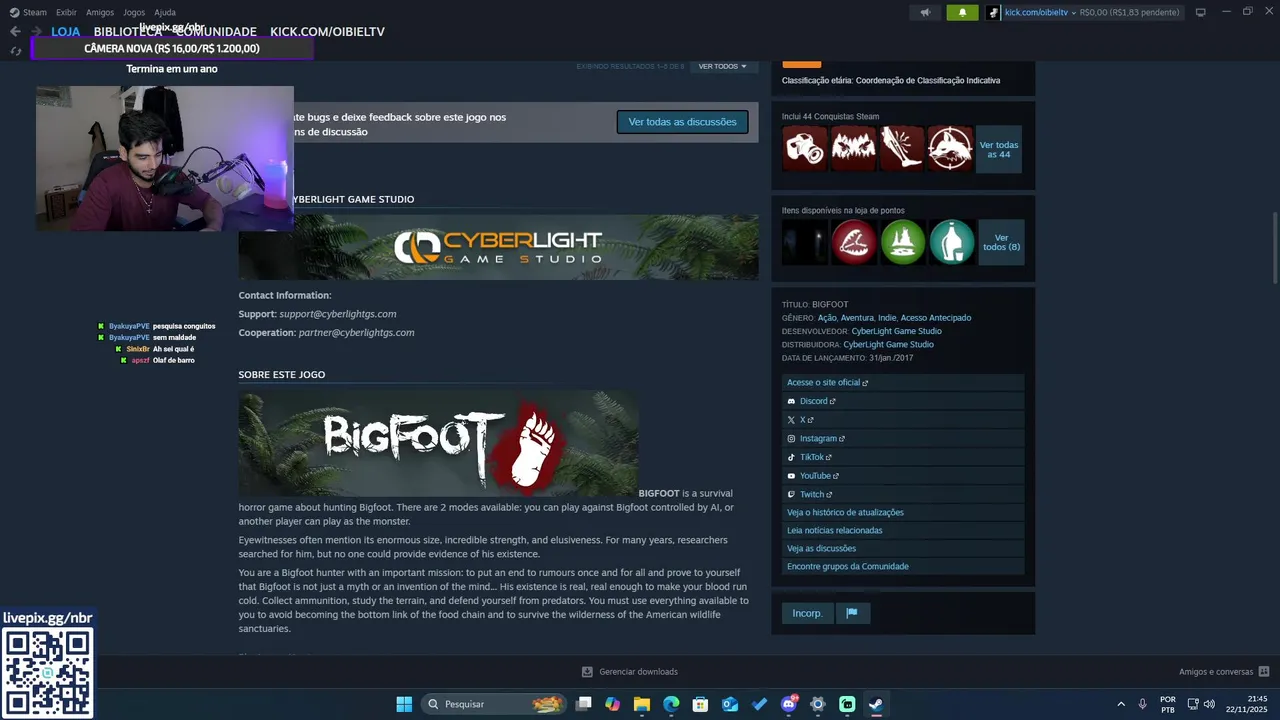
Task: Open the Windows Start menu
Action: pyautogui.click(x=404, y=704)
